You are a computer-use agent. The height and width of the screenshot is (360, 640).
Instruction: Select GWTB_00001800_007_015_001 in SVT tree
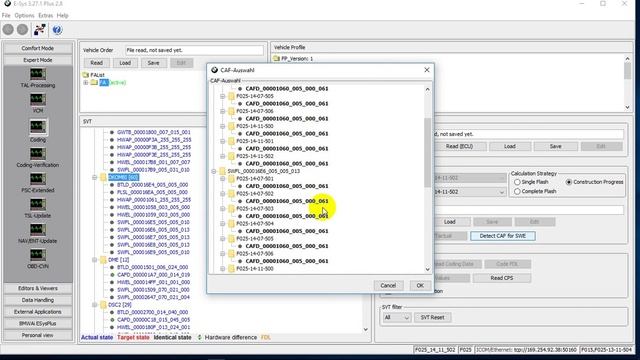(153, 132)
